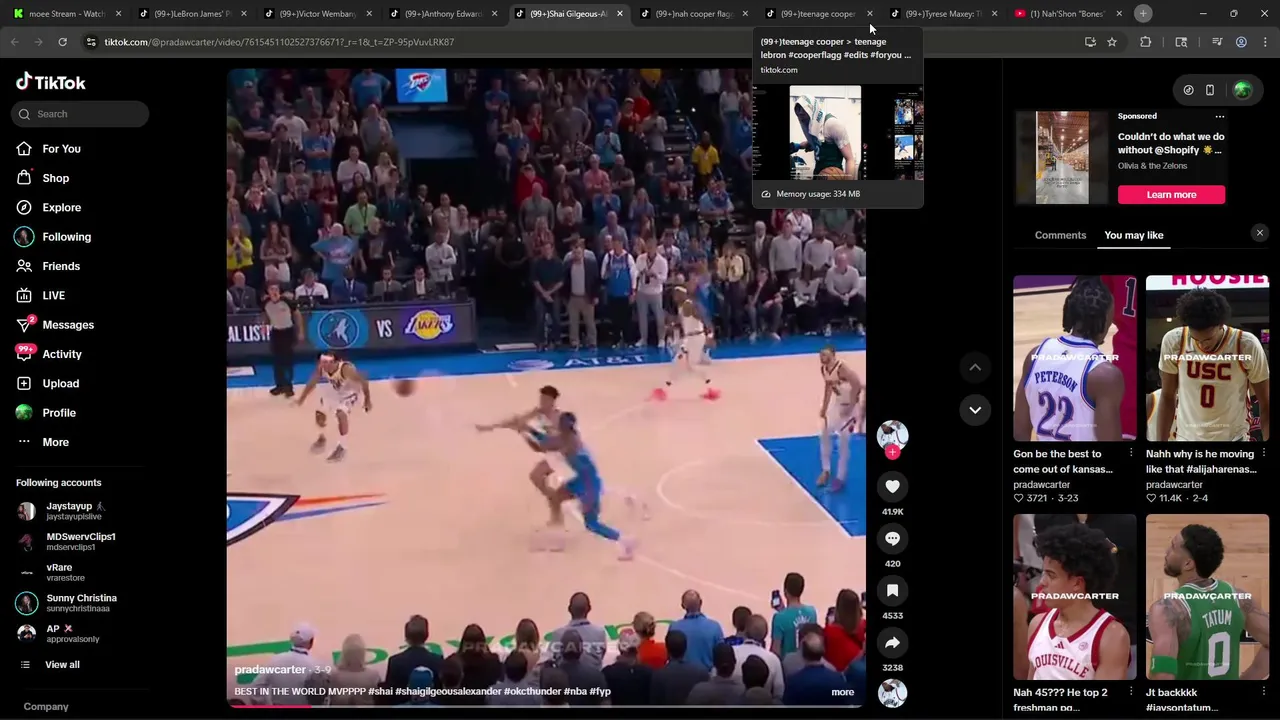1280x720 pixels.
Task: Open the Following sidebar icon
Action: click(24, 237)
